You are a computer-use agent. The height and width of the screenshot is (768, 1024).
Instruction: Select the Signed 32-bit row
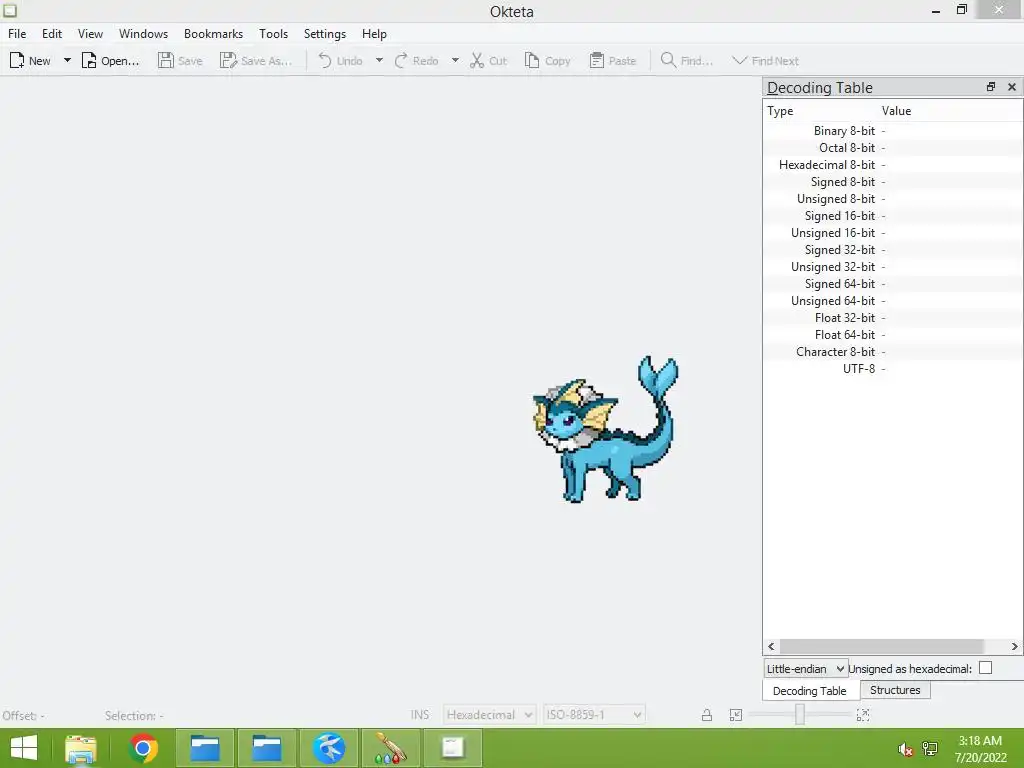pos(893,249)
